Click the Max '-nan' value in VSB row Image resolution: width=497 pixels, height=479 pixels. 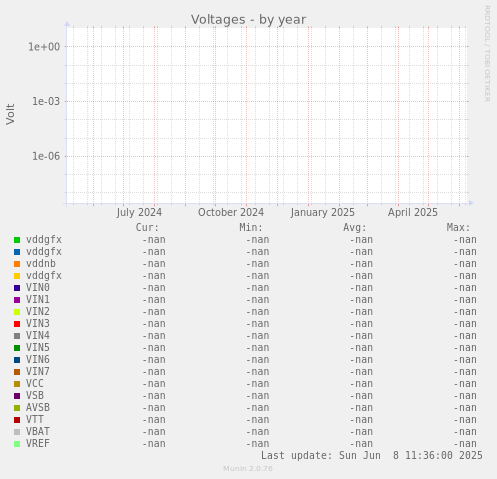click(465, 396)
